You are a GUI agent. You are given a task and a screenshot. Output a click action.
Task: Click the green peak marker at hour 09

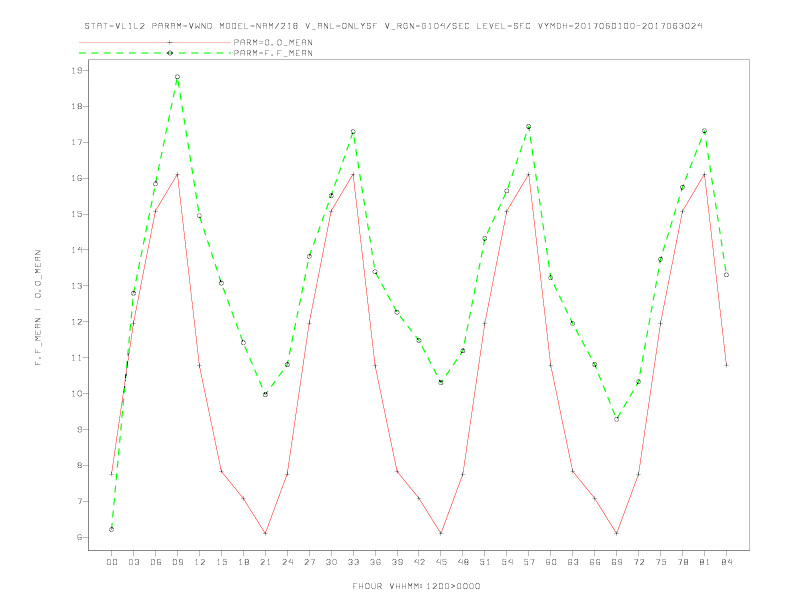177,77
